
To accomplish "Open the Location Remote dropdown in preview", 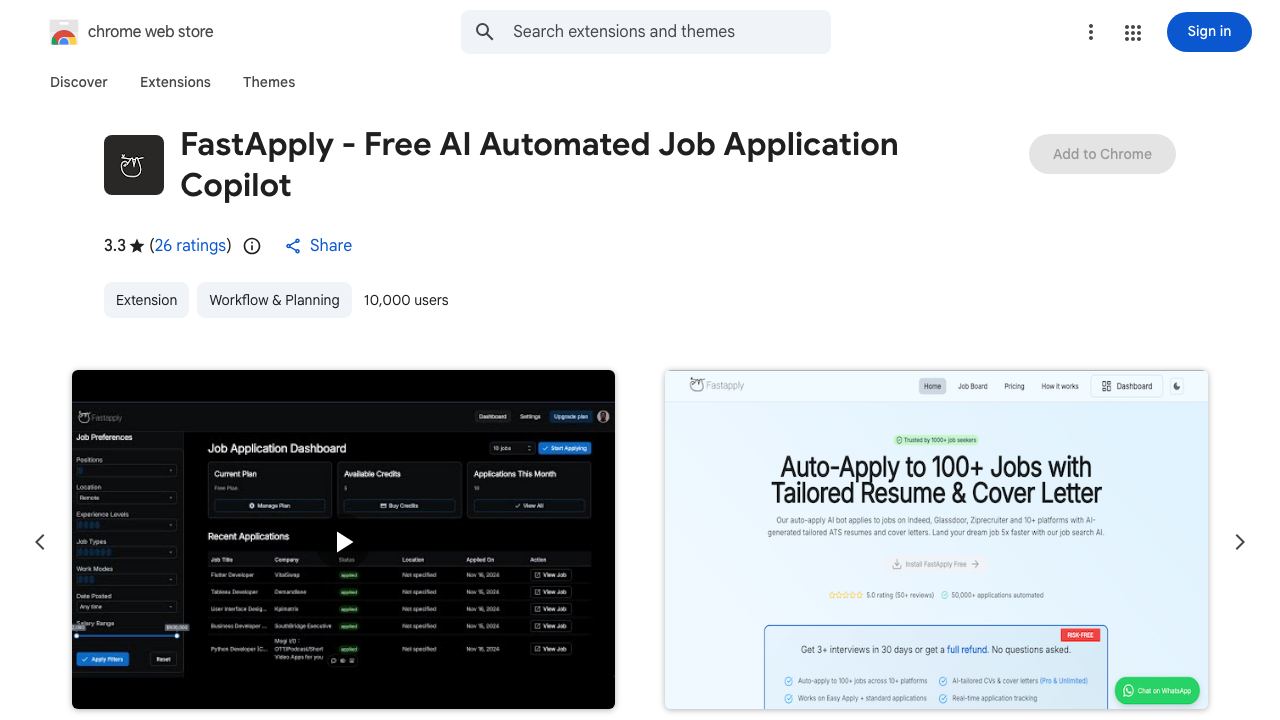I will click(x=127, y=497).
